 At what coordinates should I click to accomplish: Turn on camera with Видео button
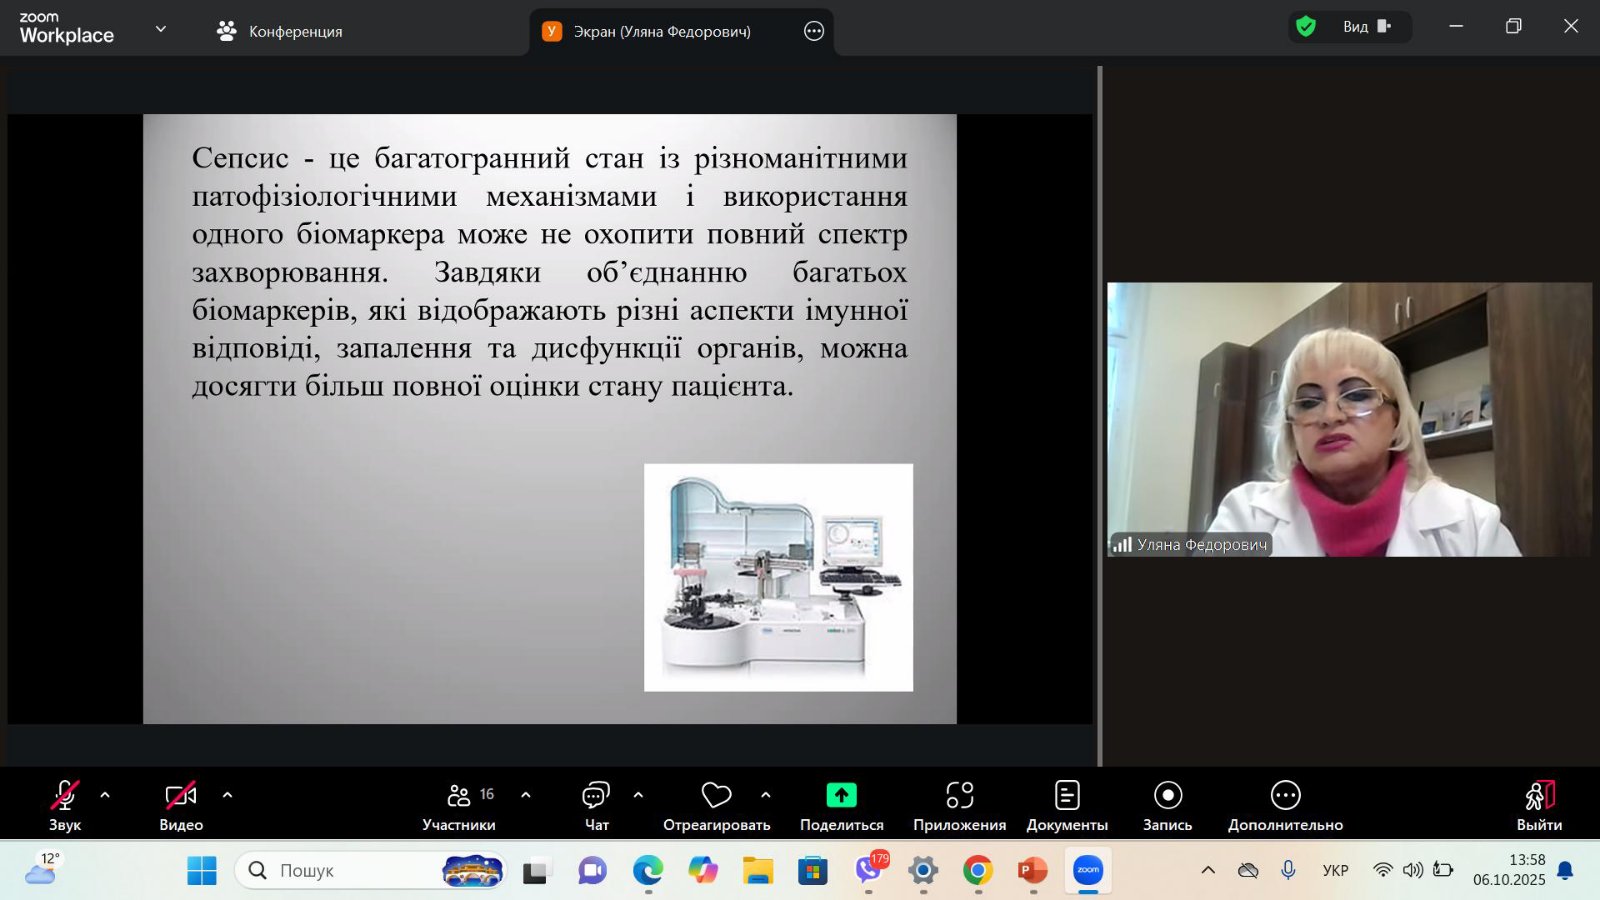pos(181,803)
